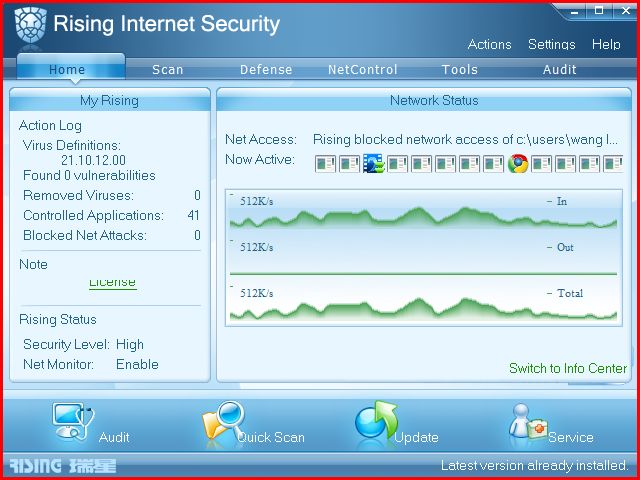Open the Actions menu
640x480 pixels.
pyautogui.click(x=489, y=44)
